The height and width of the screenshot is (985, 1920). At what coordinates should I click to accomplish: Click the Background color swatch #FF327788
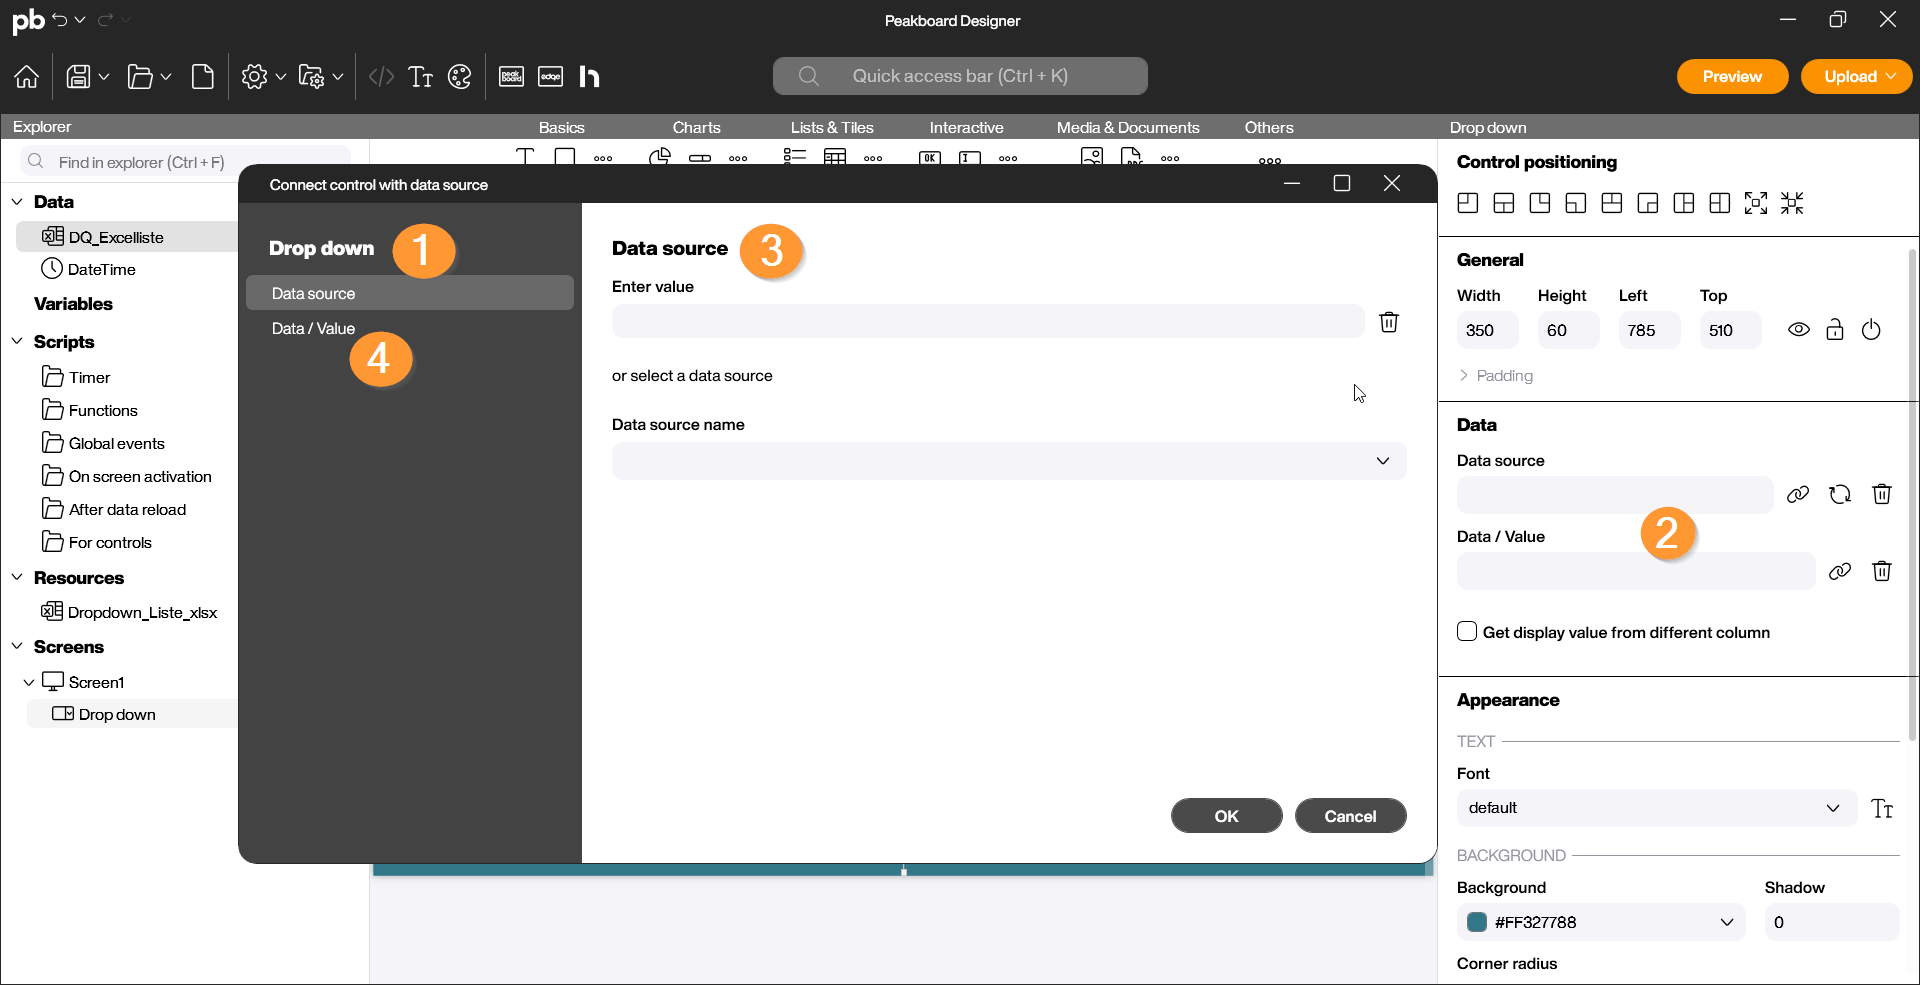click(1477, 922)
